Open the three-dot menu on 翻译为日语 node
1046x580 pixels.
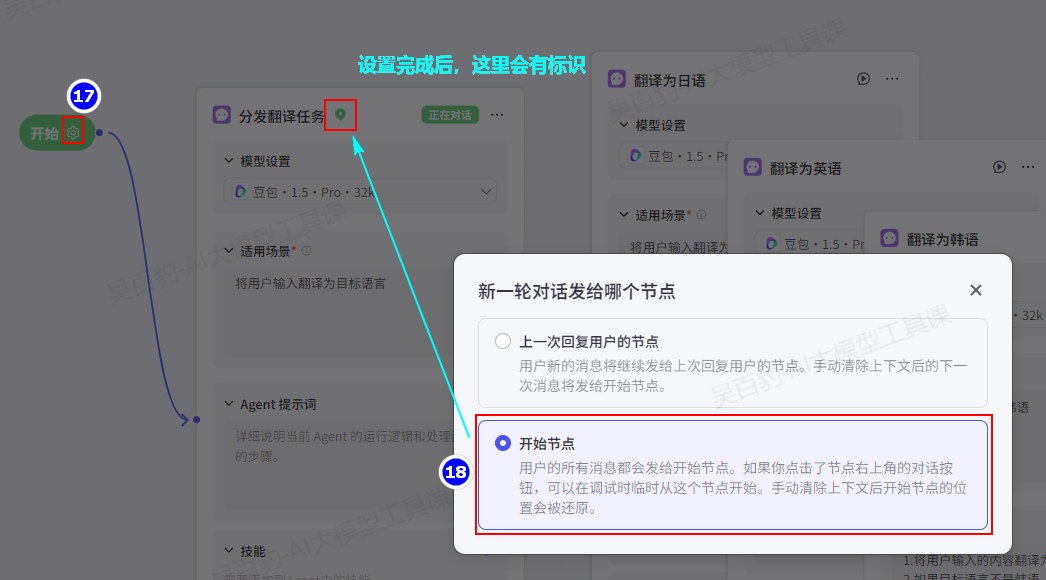pos(892,79)
